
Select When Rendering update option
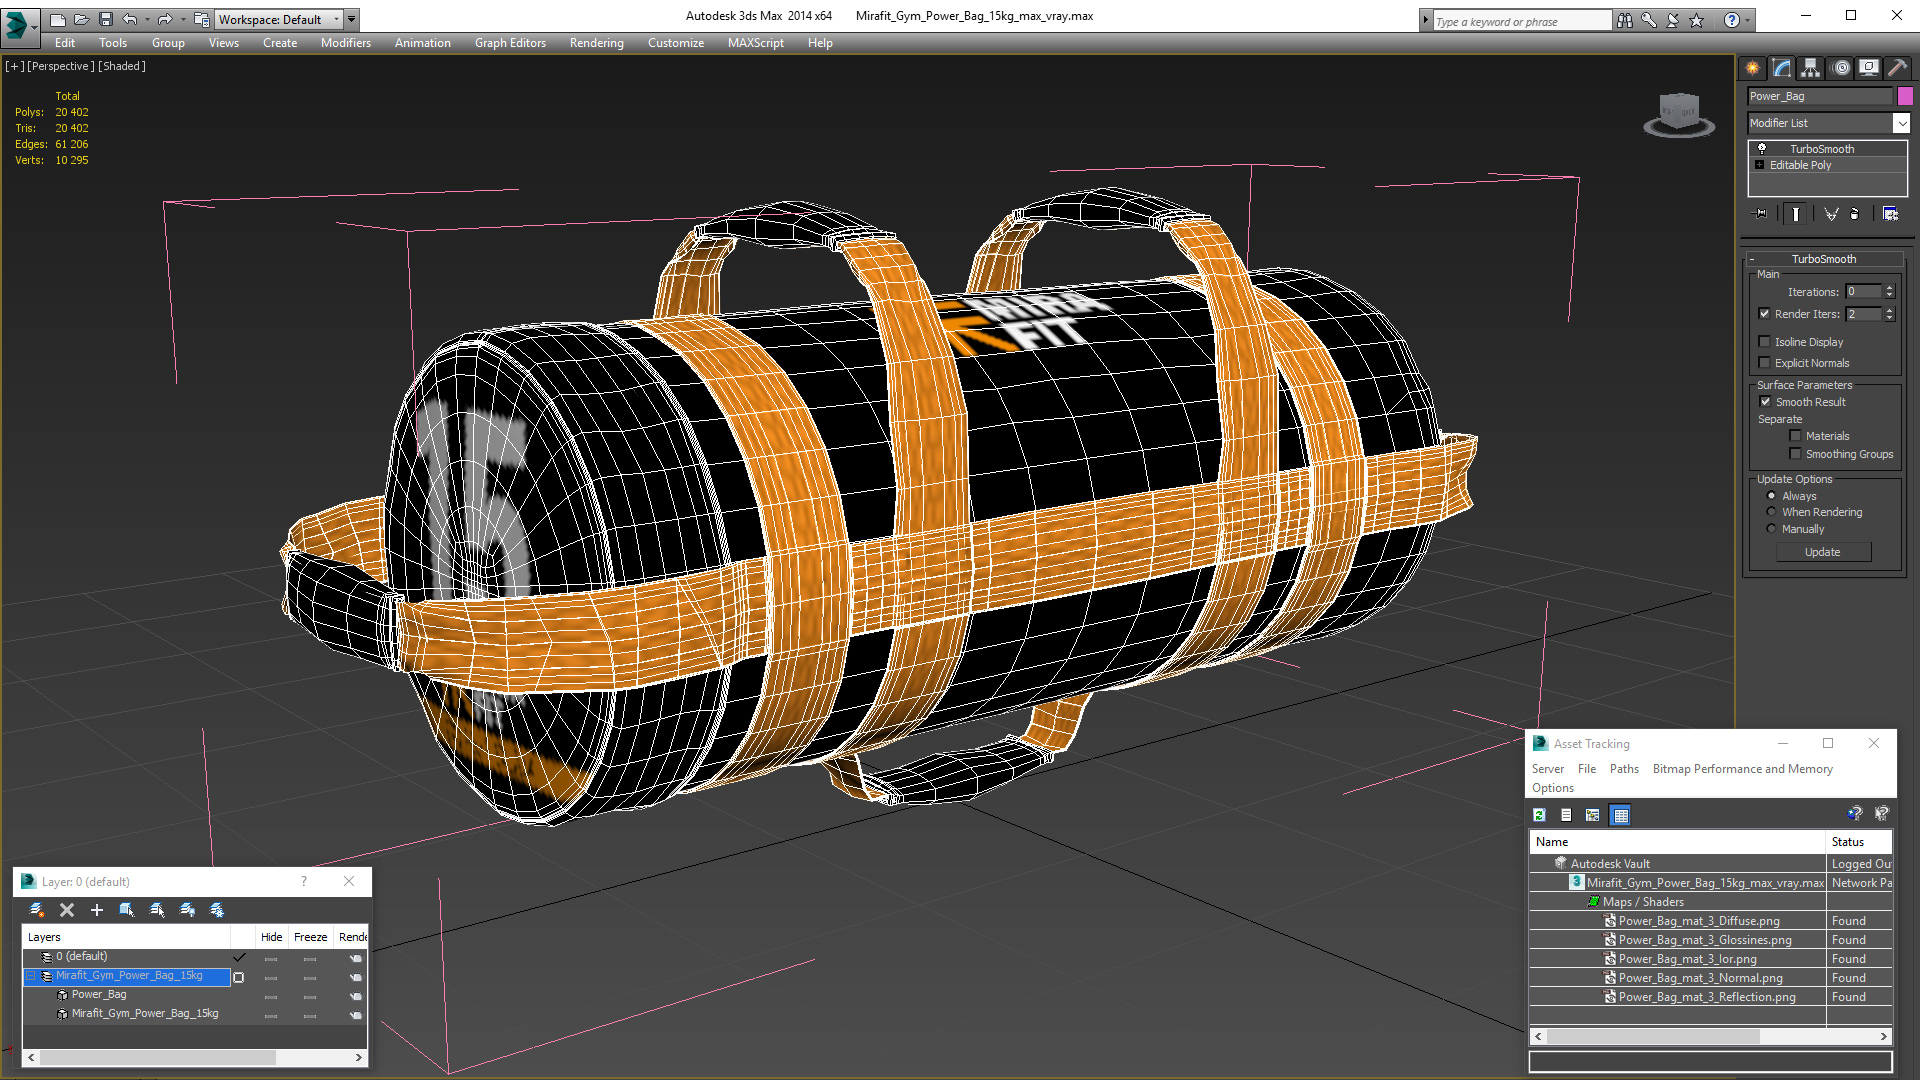[1772, 512]
